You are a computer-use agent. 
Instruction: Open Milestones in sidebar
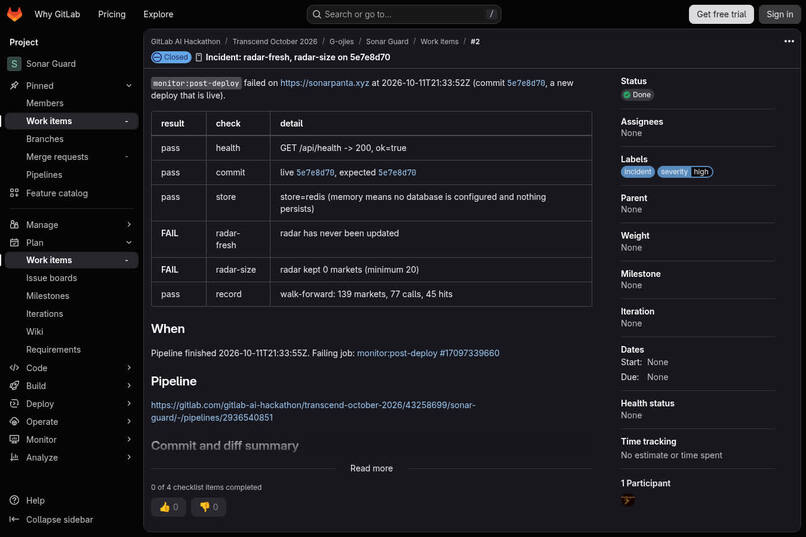click(48, 296)
